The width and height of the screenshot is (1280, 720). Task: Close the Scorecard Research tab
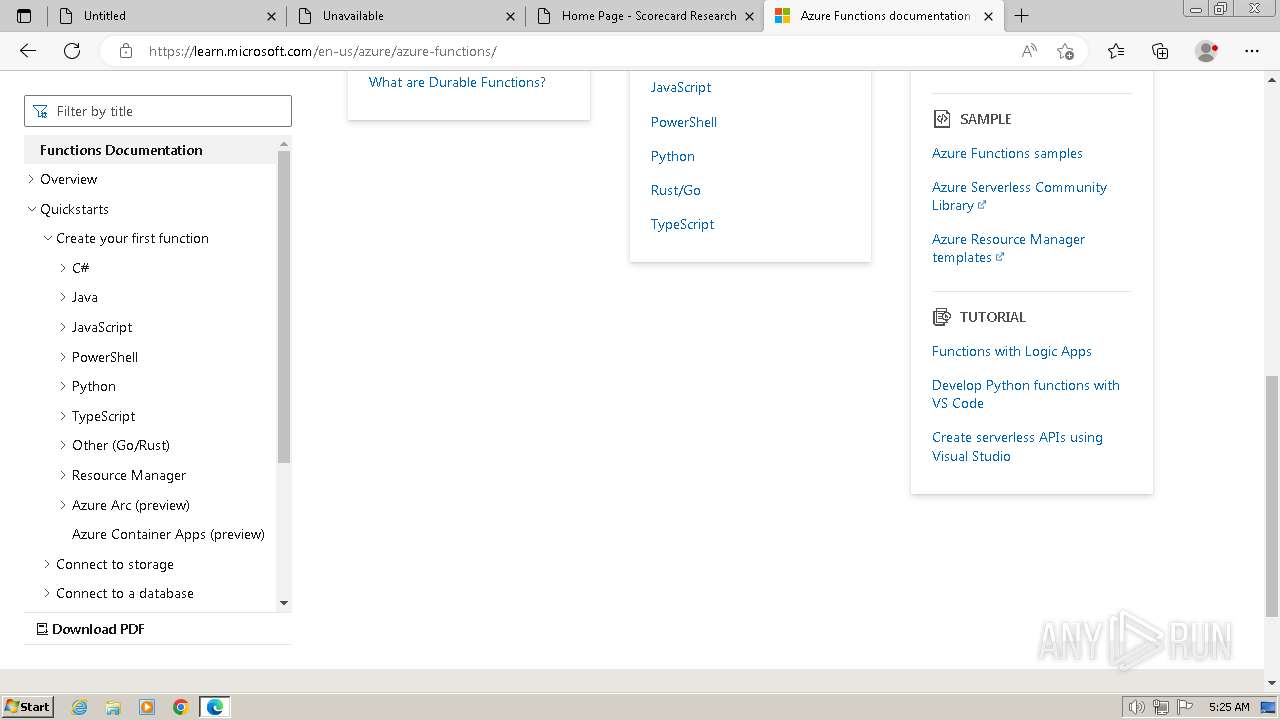[x=750, y=16]
